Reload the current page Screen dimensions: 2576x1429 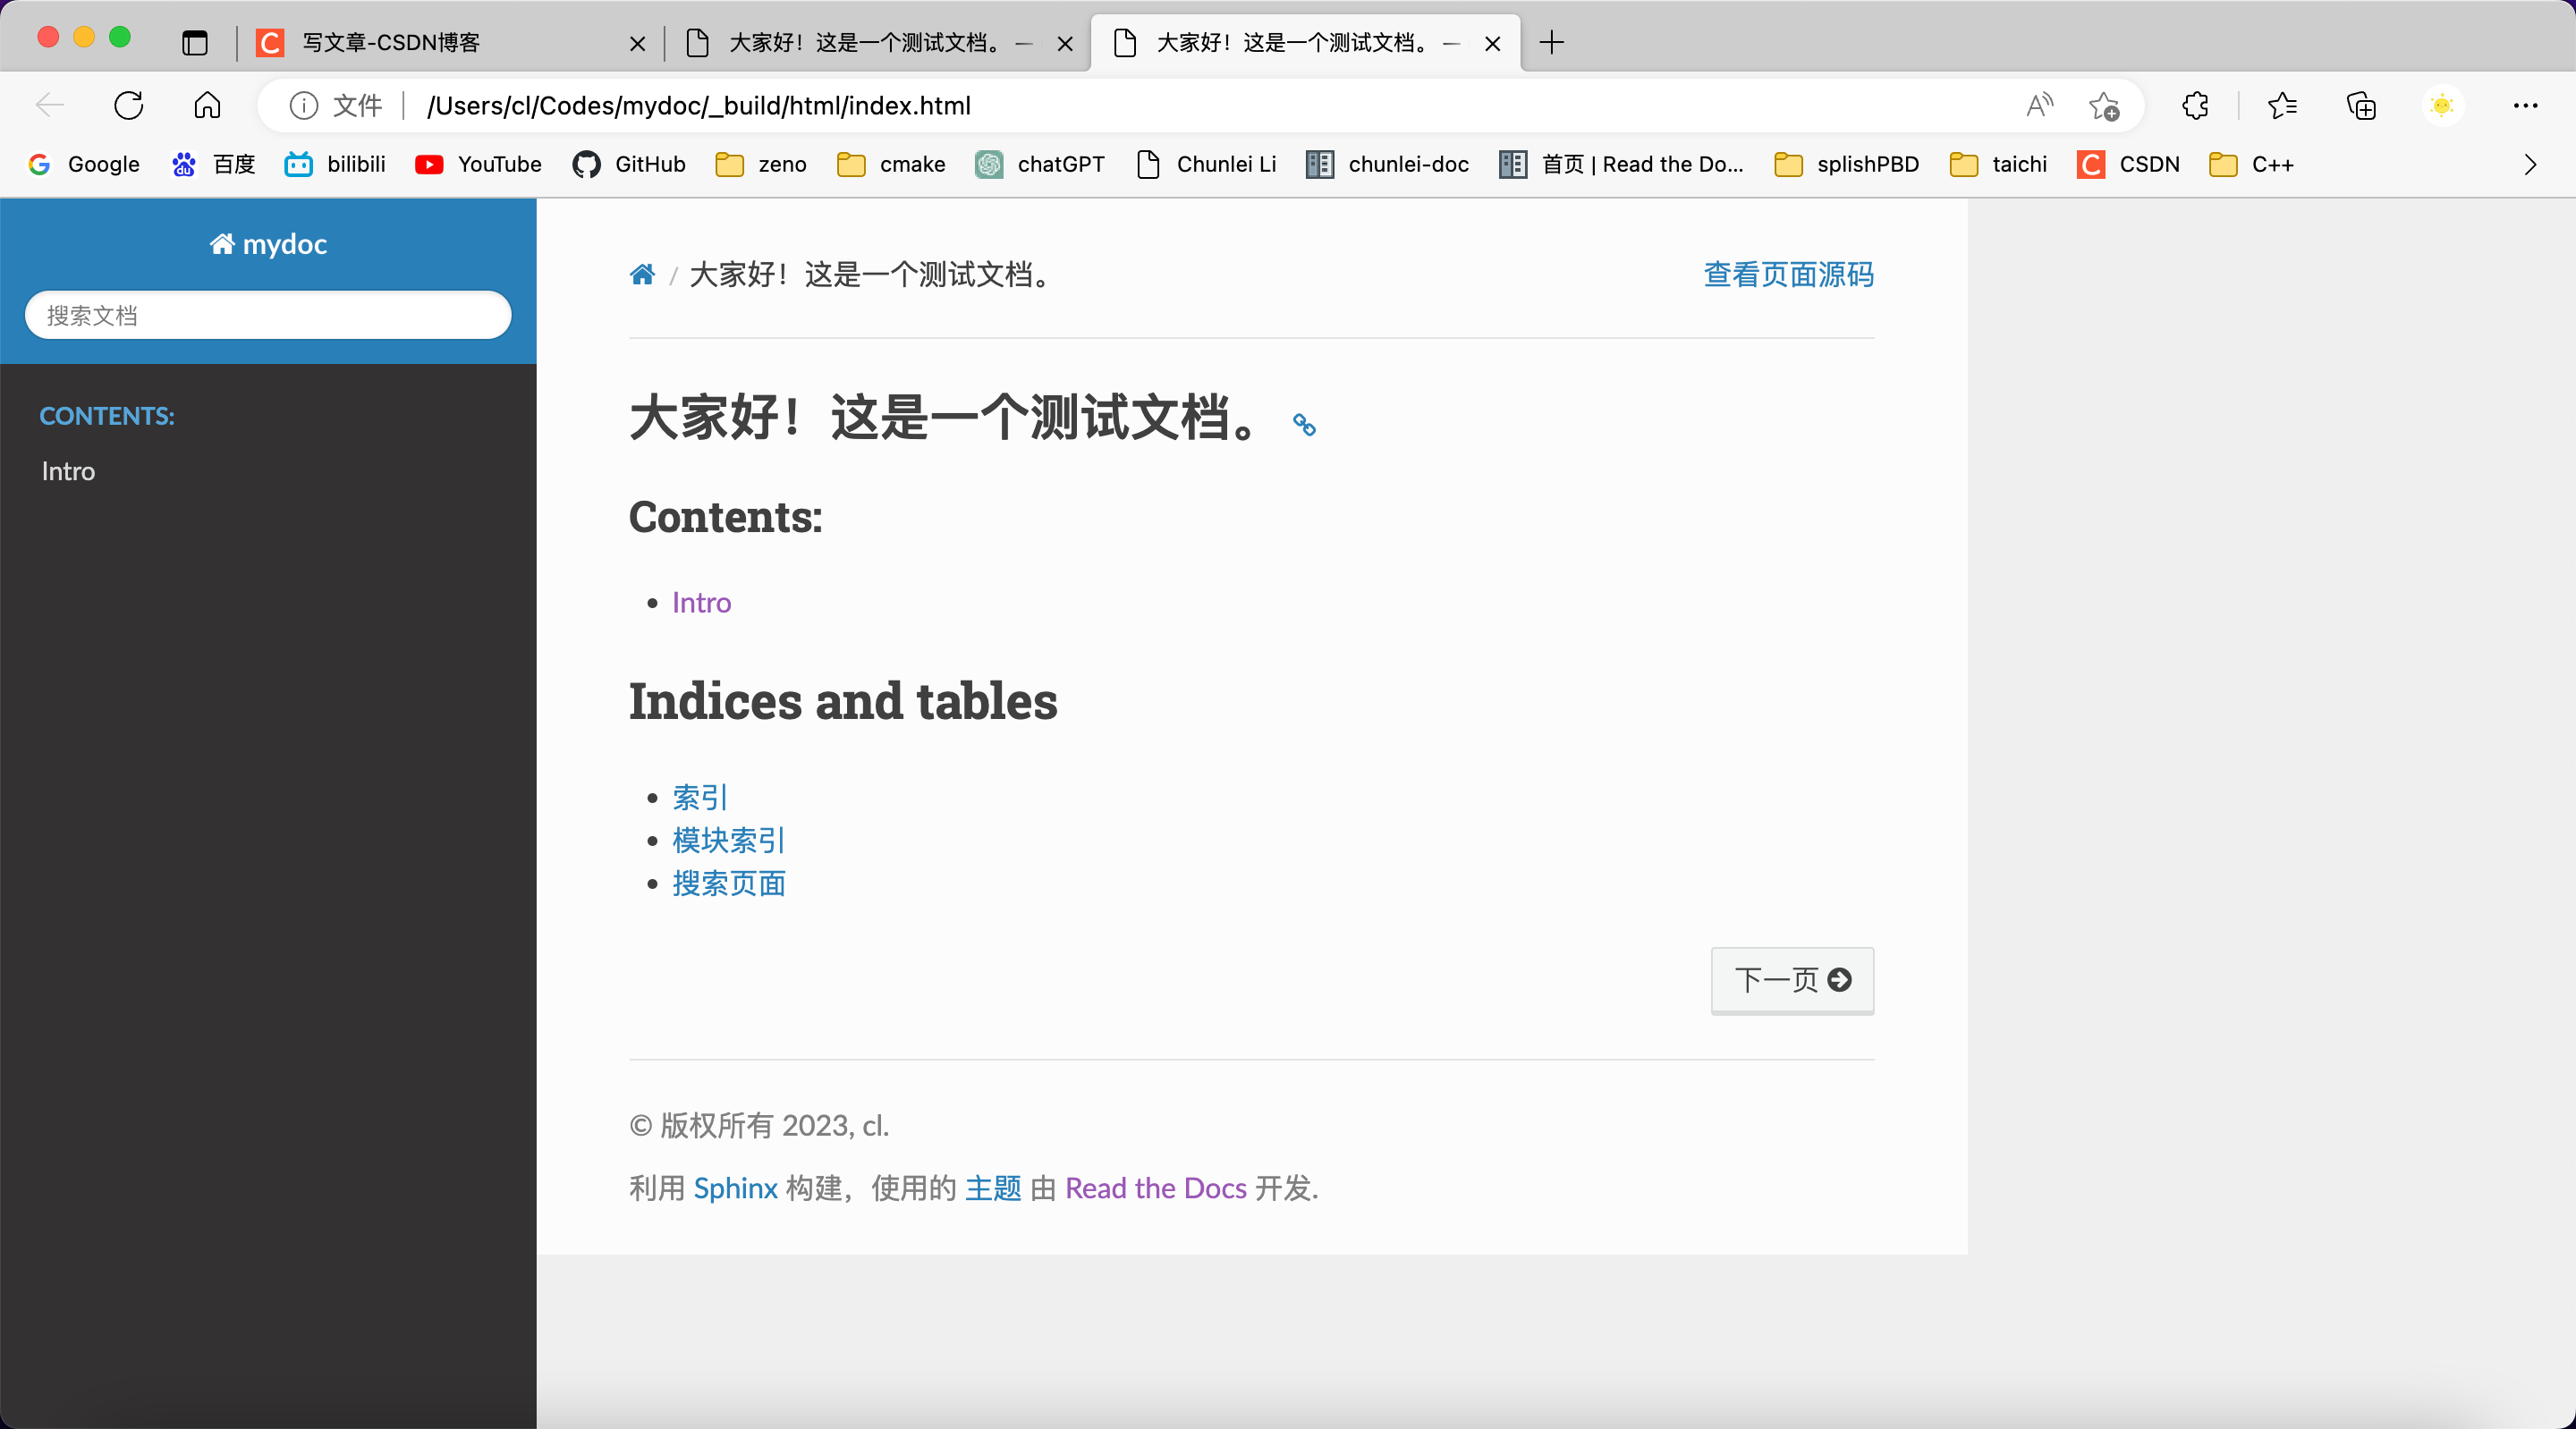click(128, 106)
